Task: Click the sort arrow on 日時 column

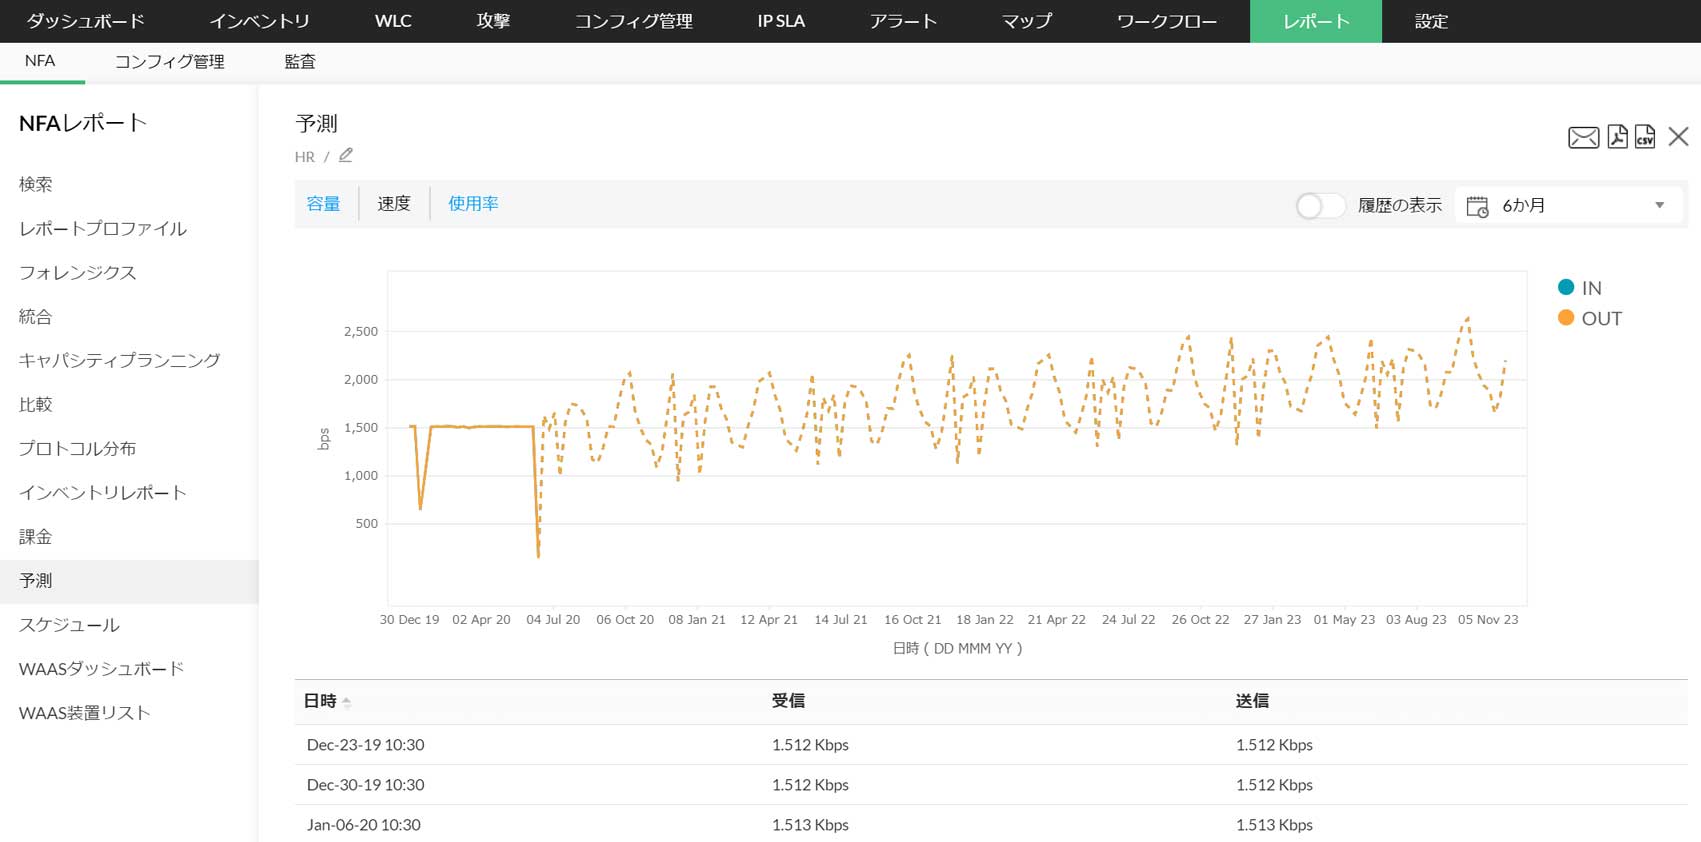Action: click(x=347, y=702)
